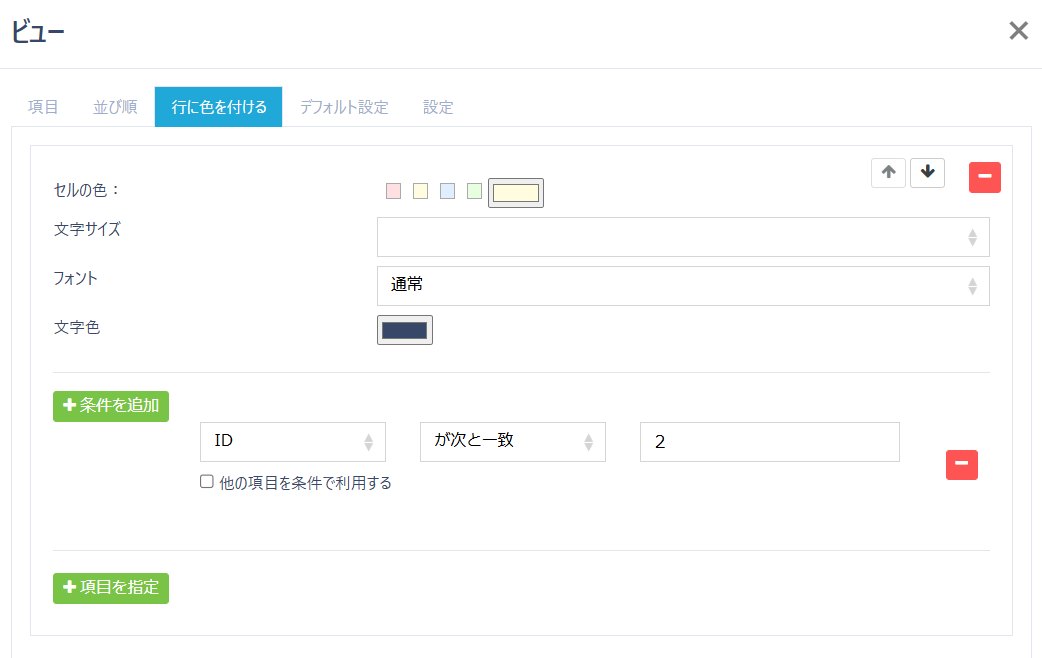Expand the フォント dropdown showing 通常
Screen dimensions: 1042x658
[683, 285]
